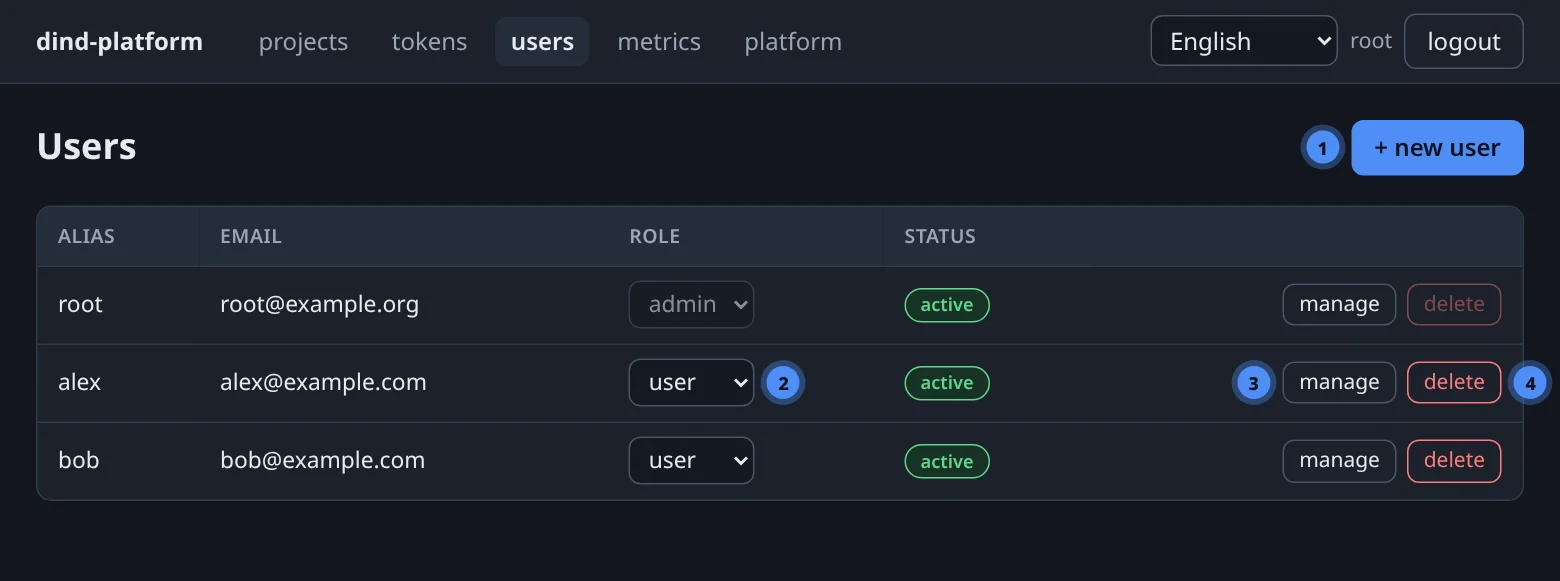This screenshot has width=1560, height=581.
Task: Log out with the logout button
Action: coord(1464,41)
